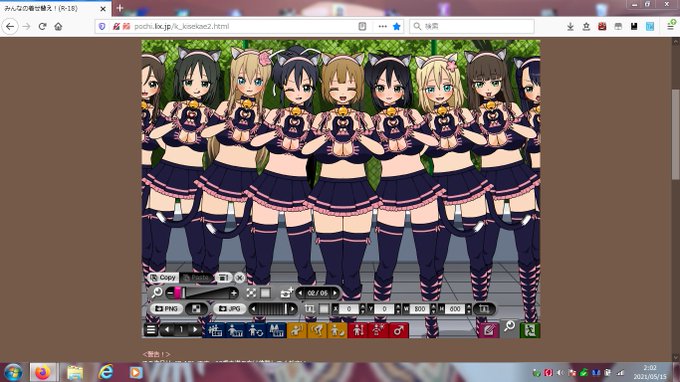Click the Paste button in the game panel
Screen dimensions: 680x382
[196, 277]
